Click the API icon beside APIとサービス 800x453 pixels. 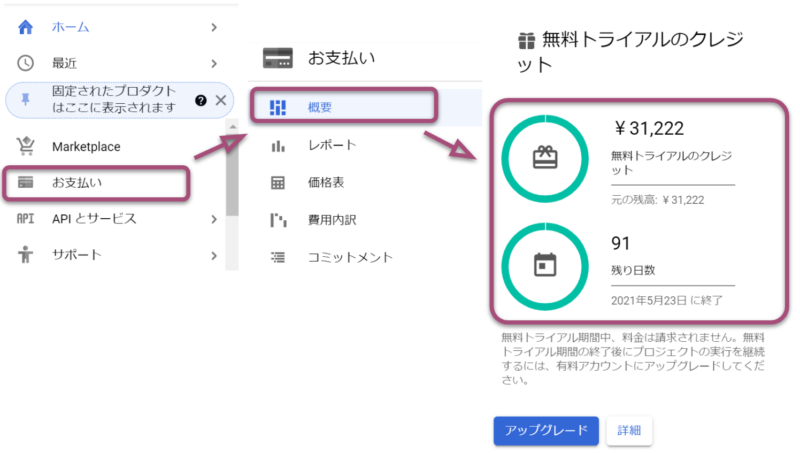(26, 218)
